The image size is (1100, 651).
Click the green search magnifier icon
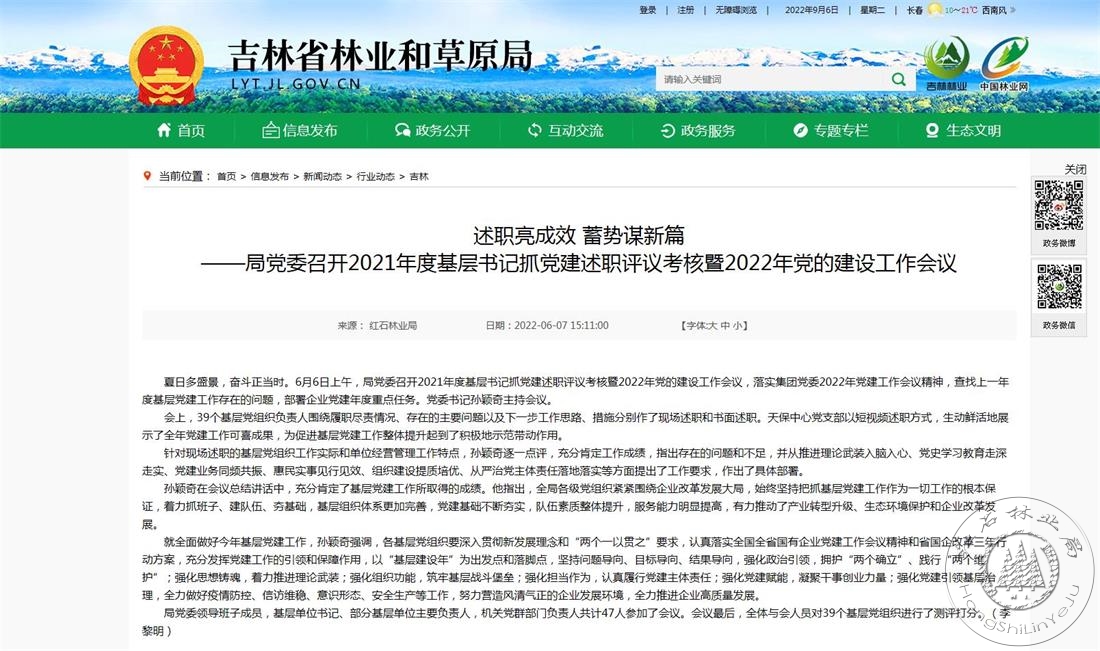tap(898, 79)
